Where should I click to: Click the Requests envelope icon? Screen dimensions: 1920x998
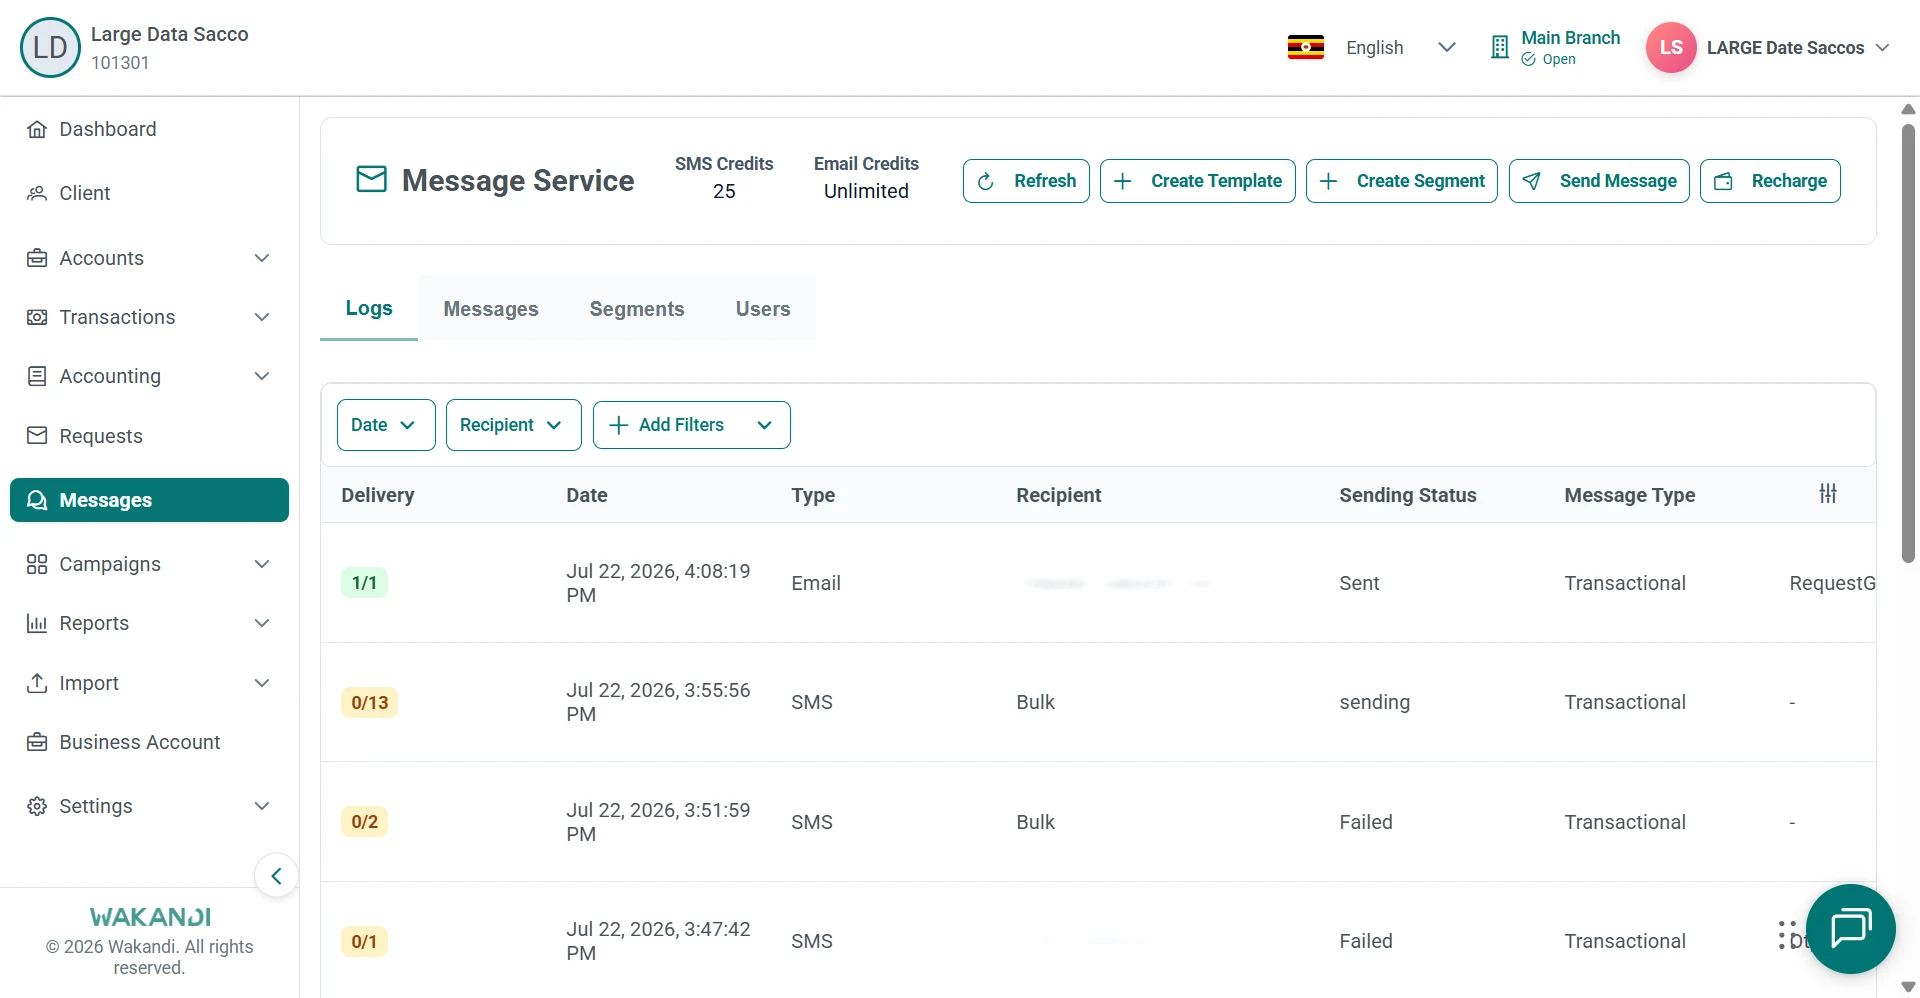coord(37,435)
